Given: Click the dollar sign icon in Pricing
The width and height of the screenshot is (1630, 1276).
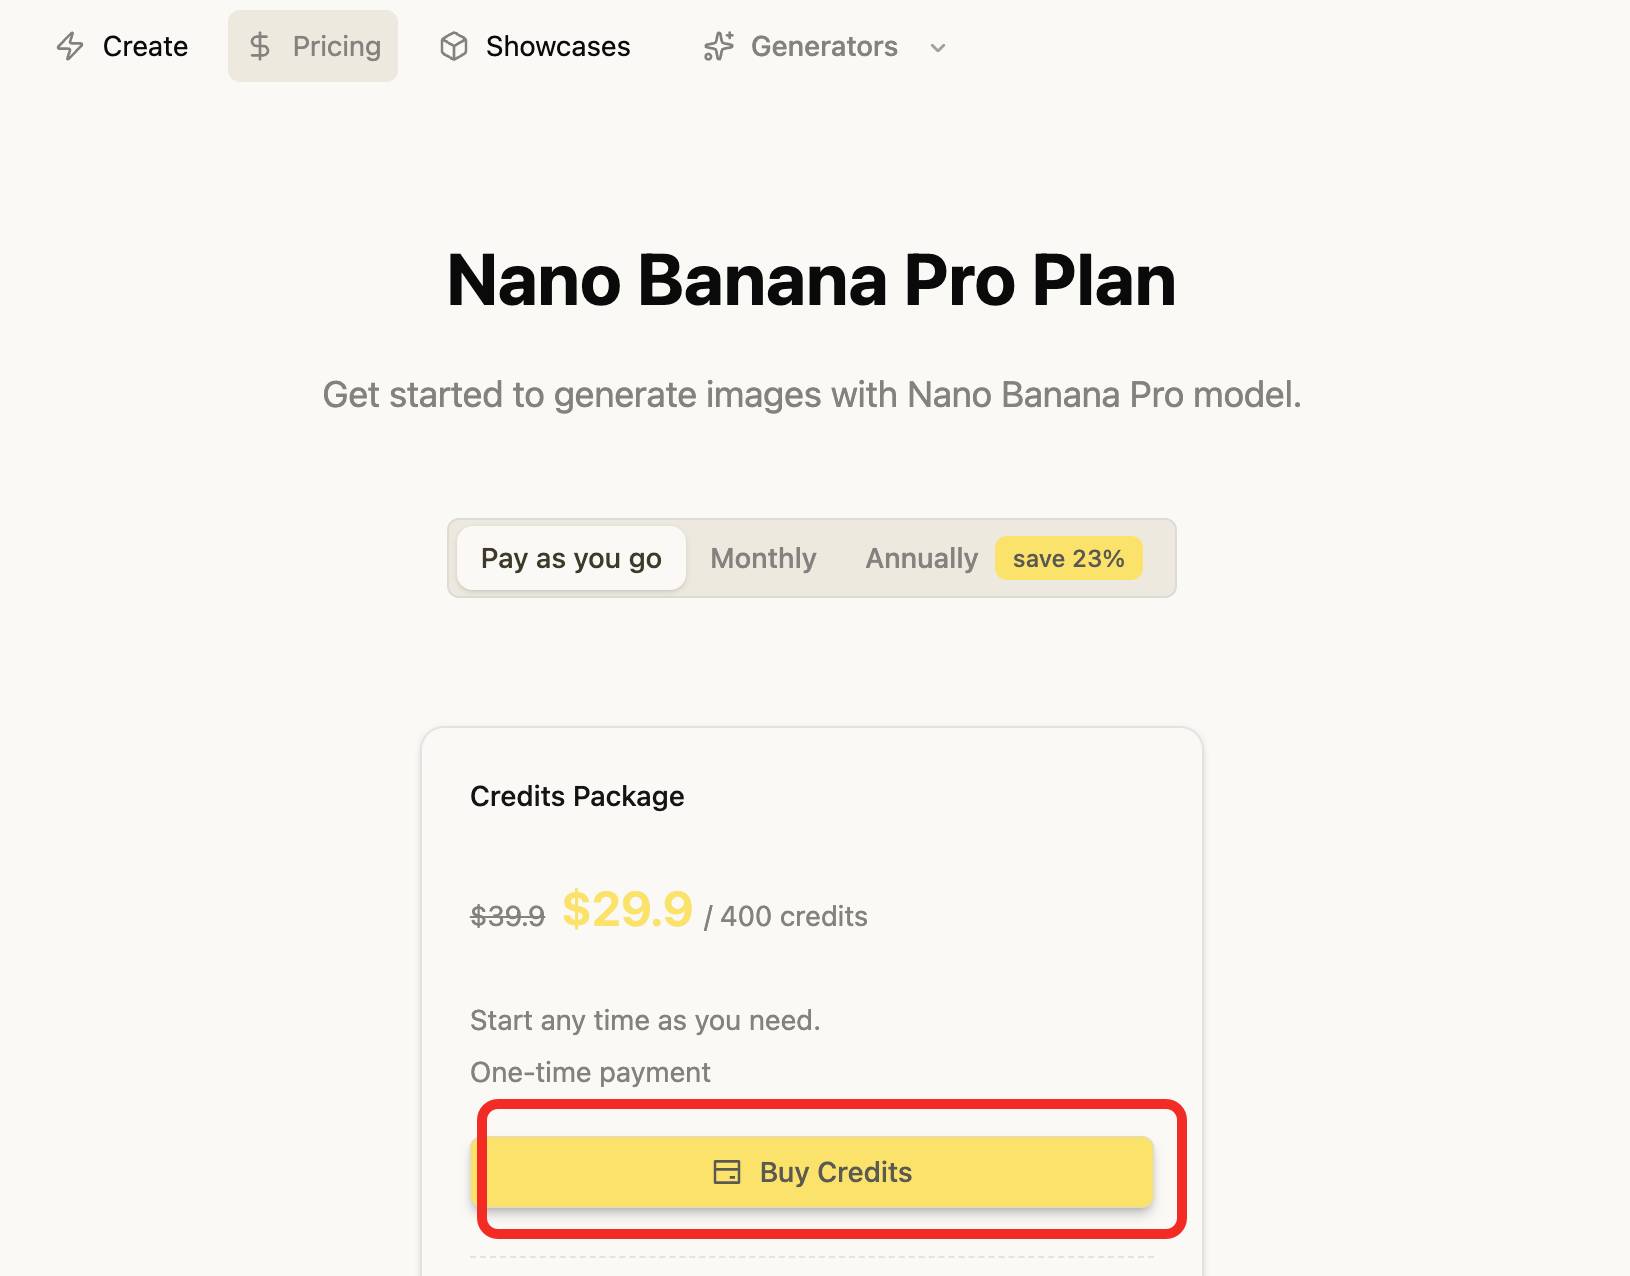Looking at the screenshot, I should [260, 46].
